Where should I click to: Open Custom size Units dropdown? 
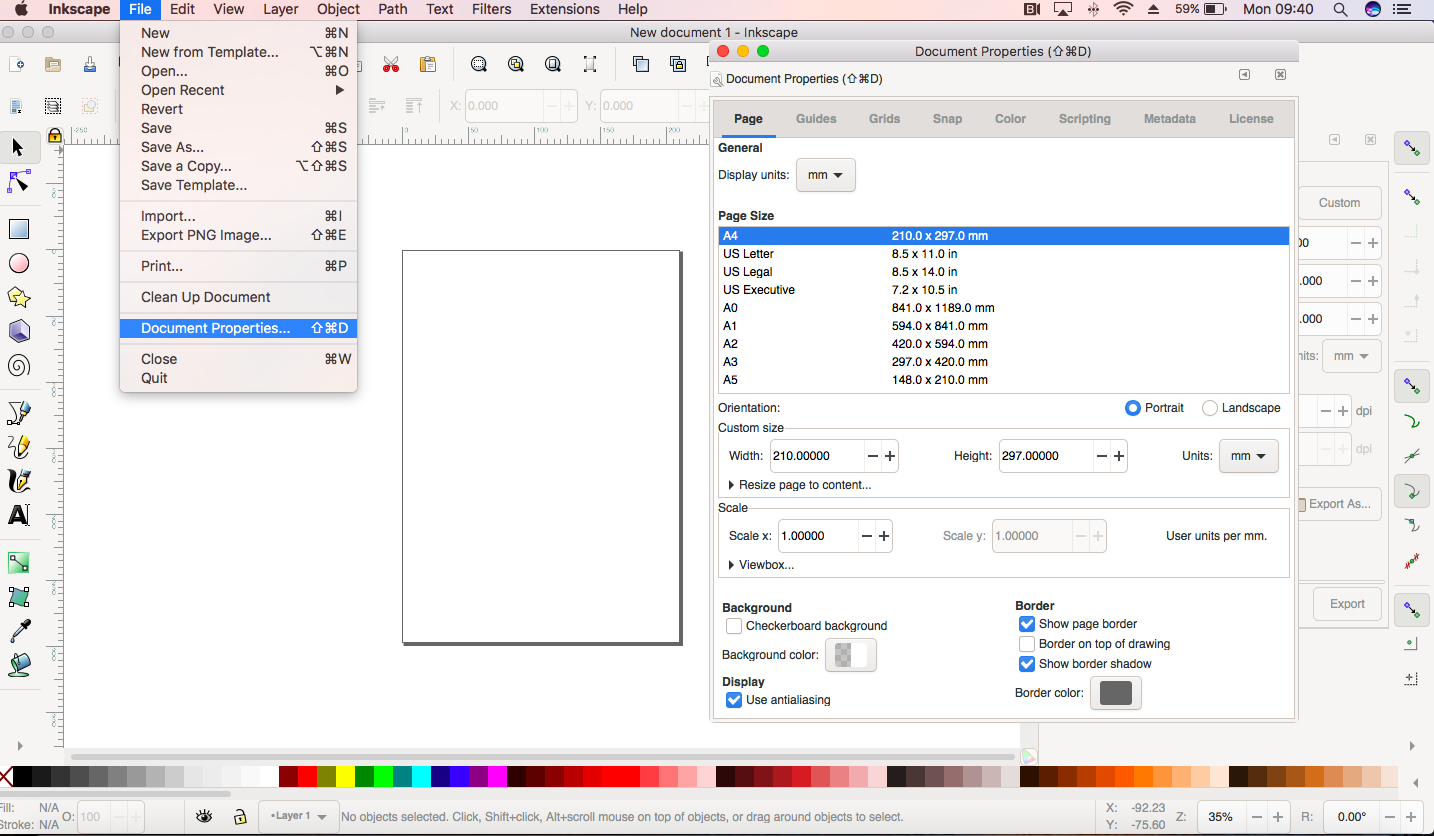click(x=1249, y=456)
